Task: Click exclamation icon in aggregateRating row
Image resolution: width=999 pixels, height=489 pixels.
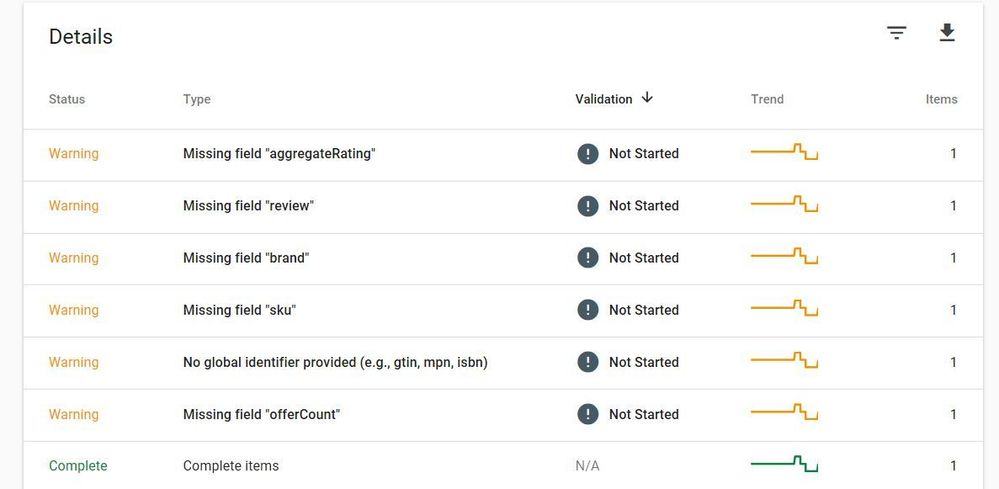Action: pyautogui.click(x=588, y=154)
